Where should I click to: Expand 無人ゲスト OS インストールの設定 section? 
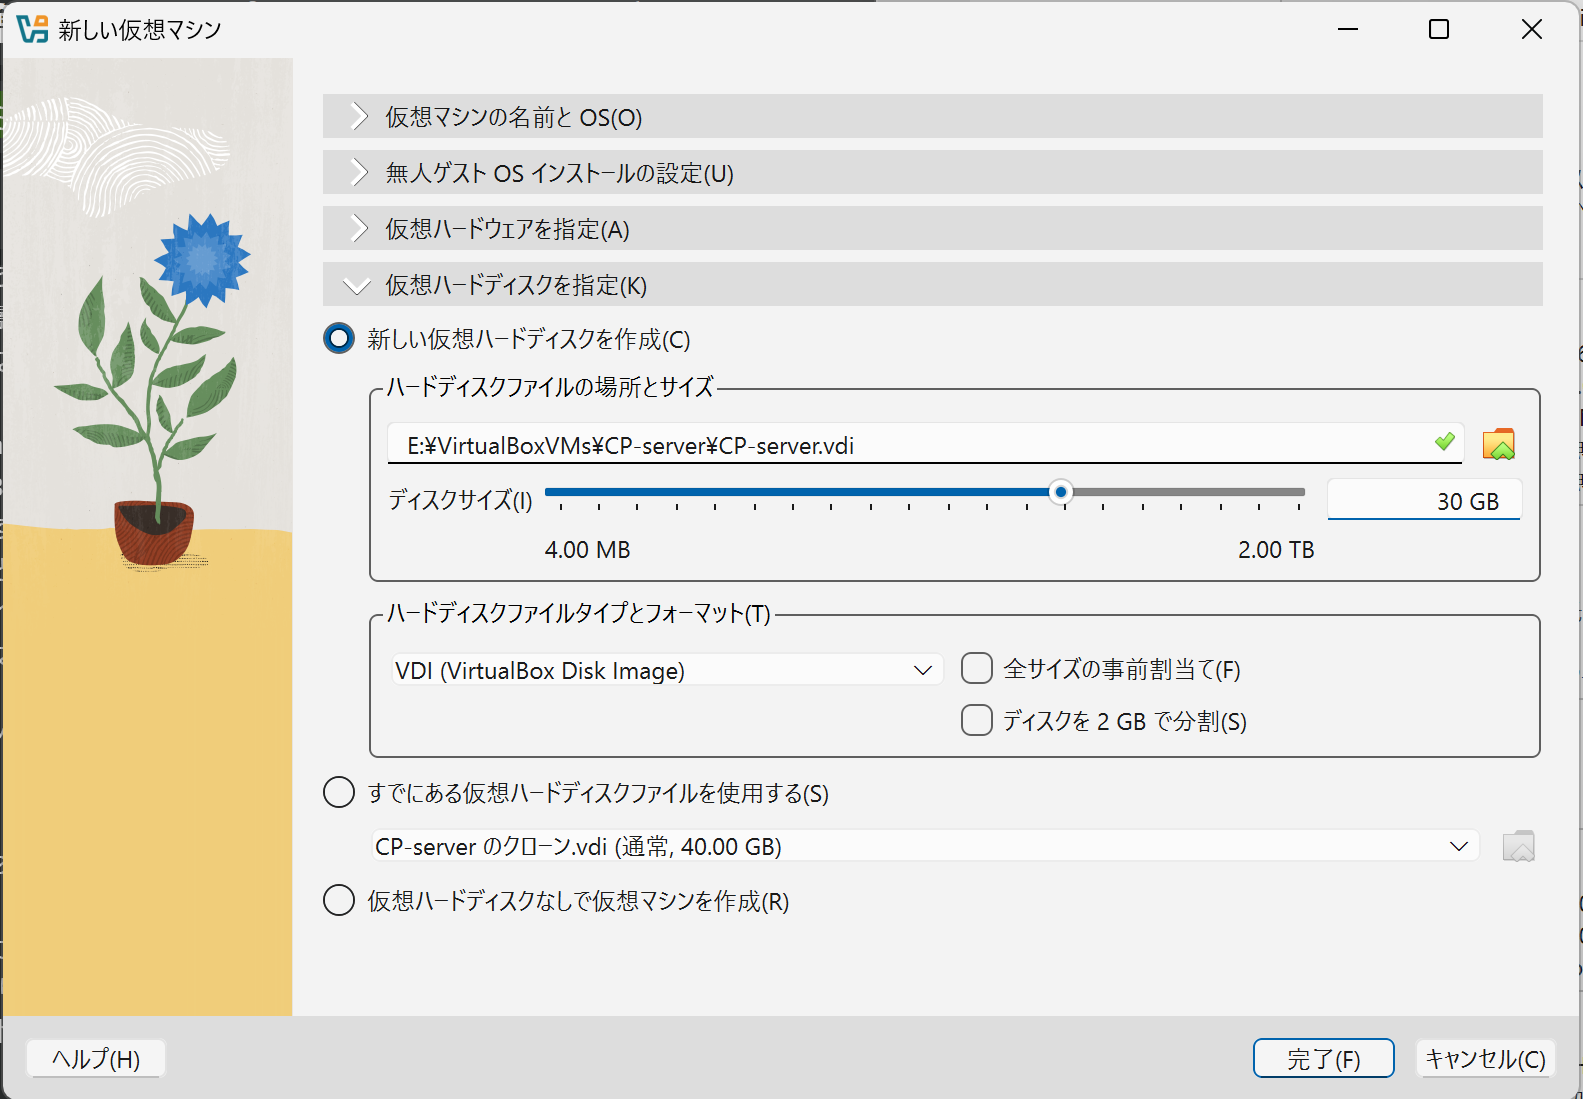click(x=932, y=173)
